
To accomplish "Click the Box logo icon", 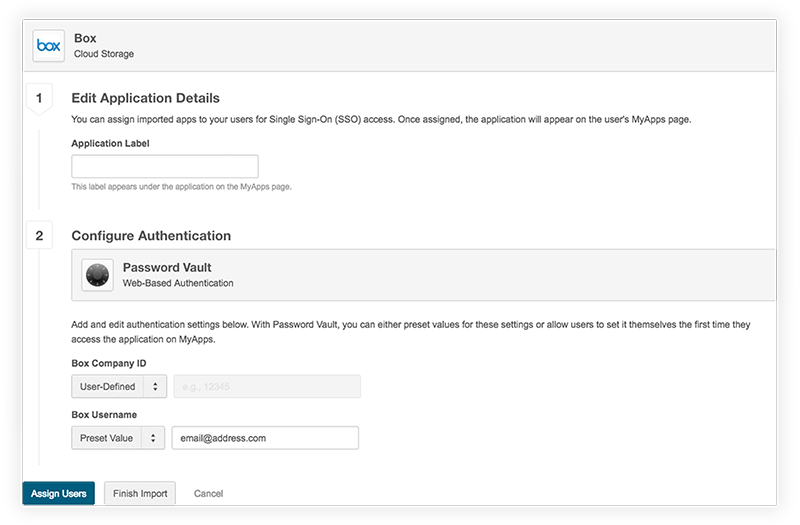I will 48,45.
